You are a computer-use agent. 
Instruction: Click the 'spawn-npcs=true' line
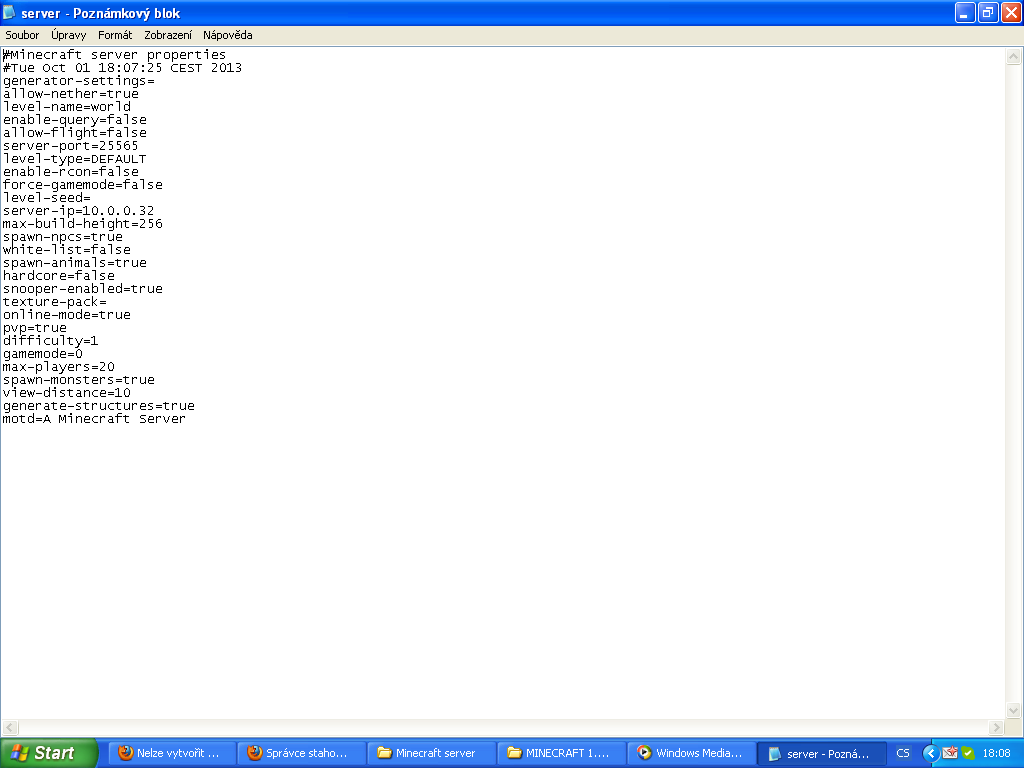point(63,237)
